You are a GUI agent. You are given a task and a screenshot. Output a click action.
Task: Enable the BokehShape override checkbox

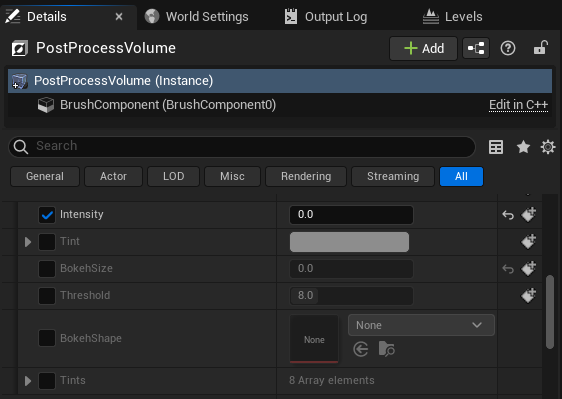pos(47,338)
